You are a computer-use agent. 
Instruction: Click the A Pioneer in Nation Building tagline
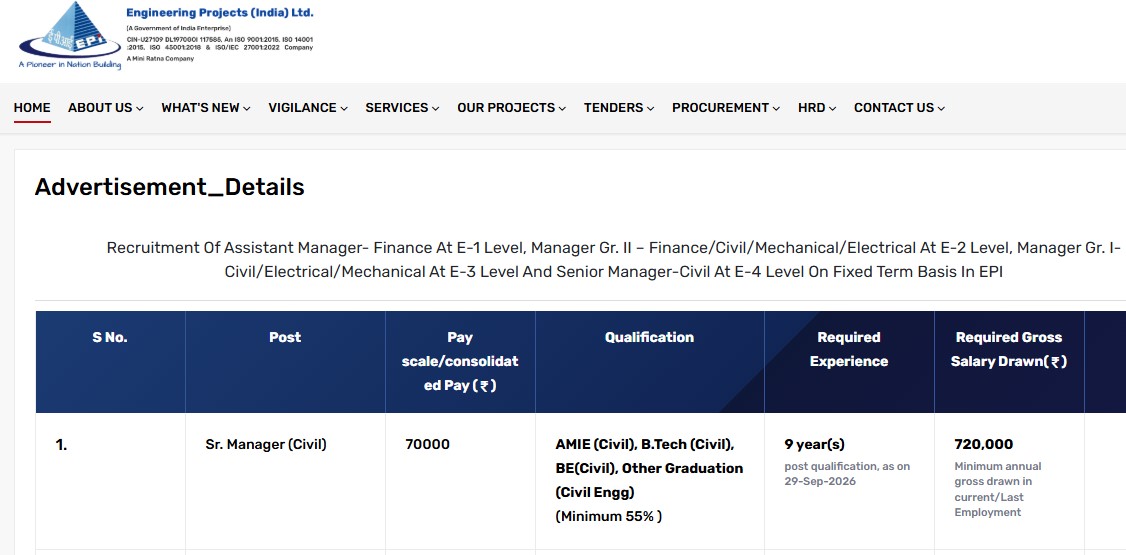point(70,65)
